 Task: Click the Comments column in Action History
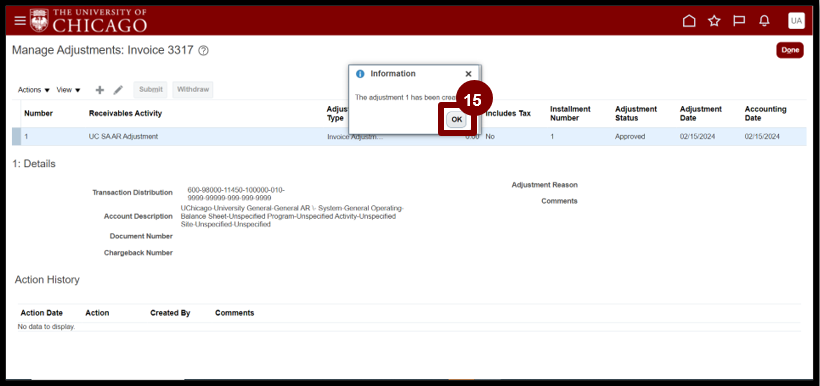(x=234, y=313)
